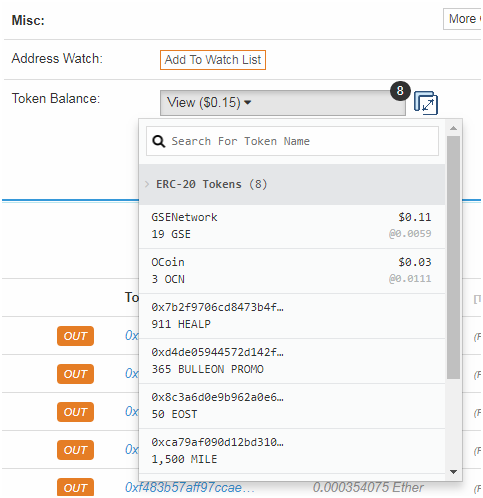
Task: Open the More options button
Action: 462,19
